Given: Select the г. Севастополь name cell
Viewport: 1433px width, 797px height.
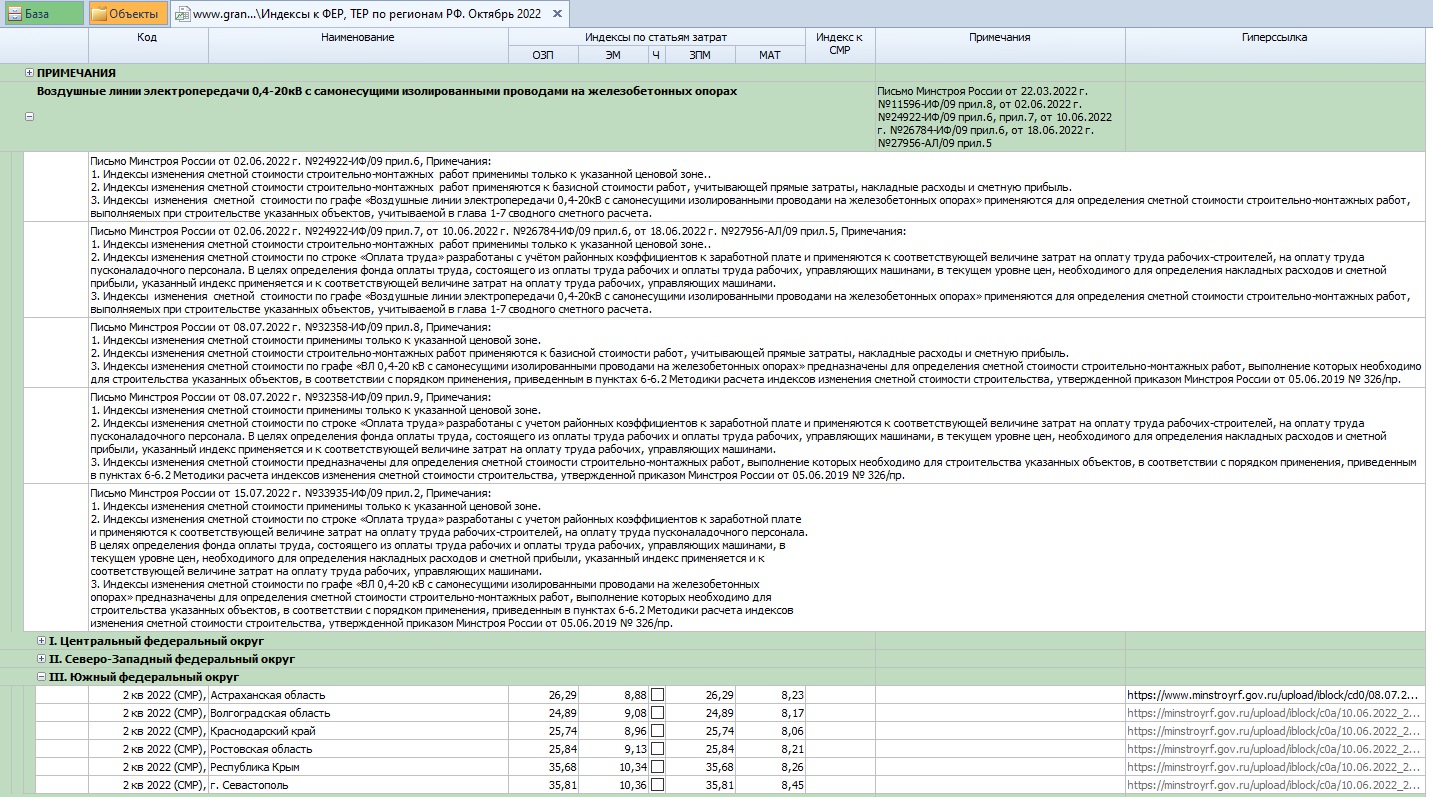Looking at the screenshot, I should coord(358,785).
